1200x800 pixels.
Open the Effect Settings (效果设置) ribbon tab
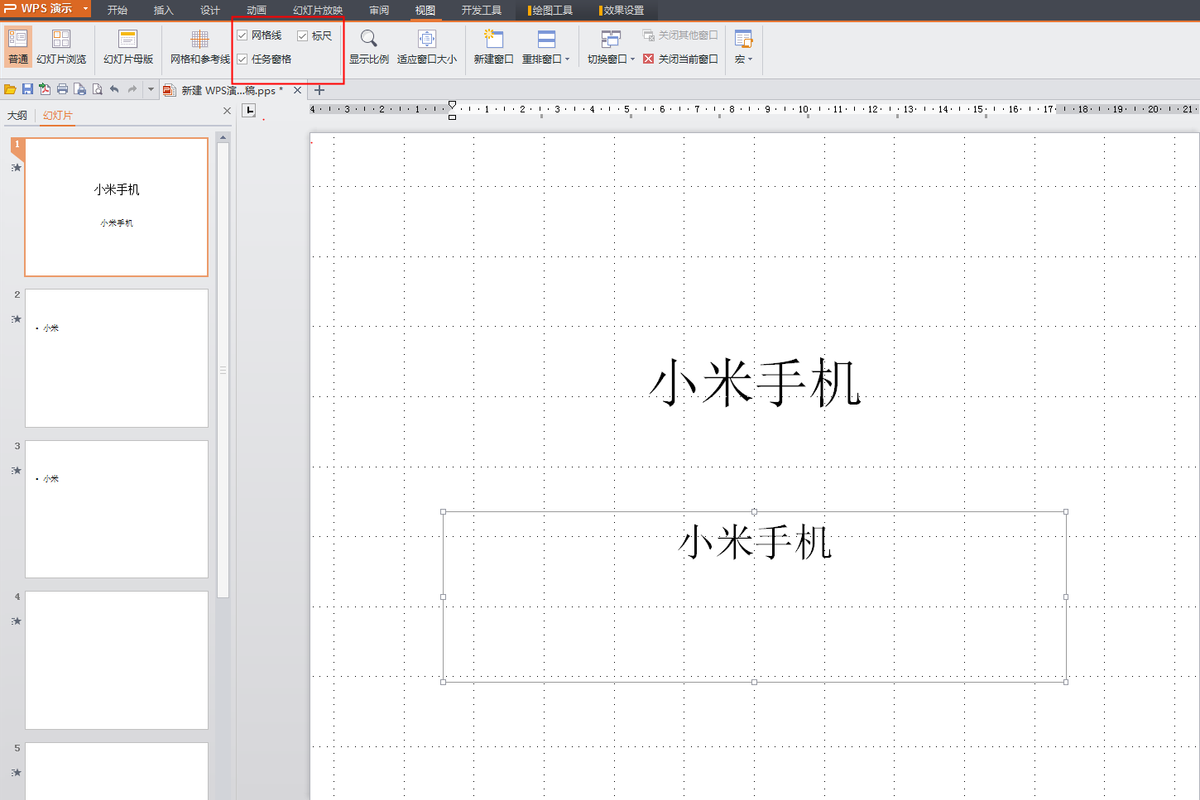[621, 10]
